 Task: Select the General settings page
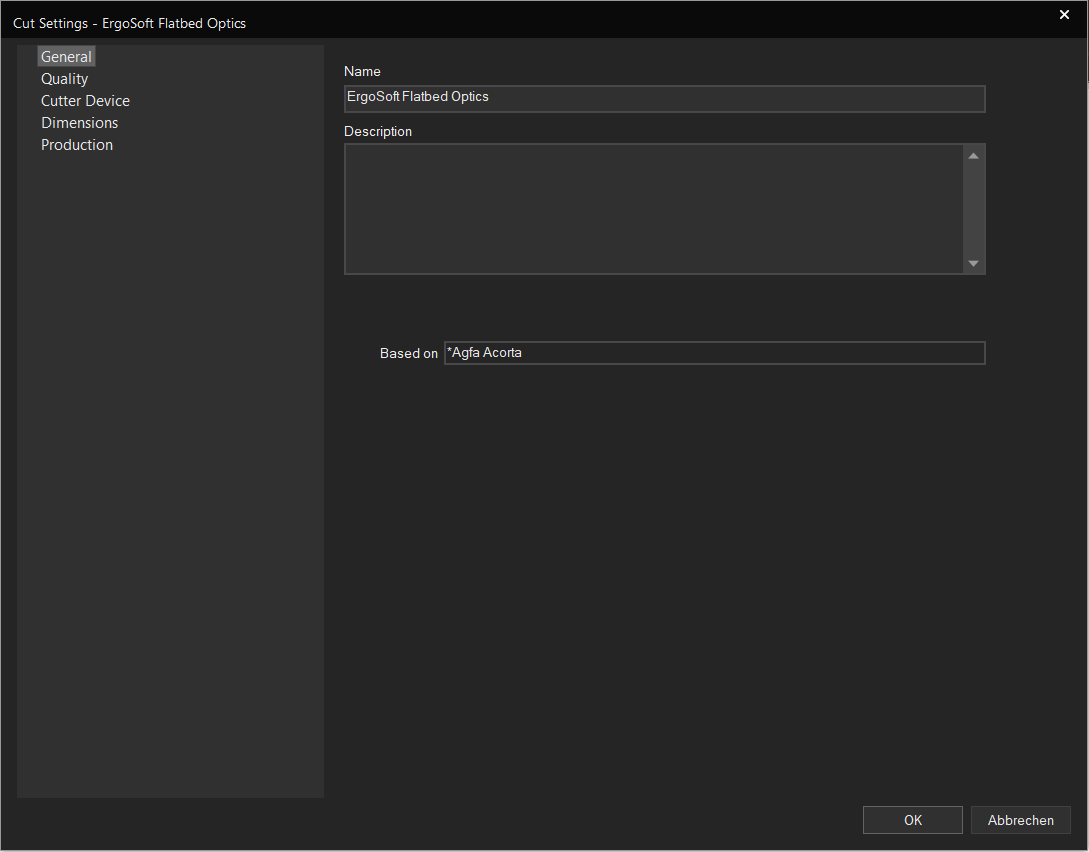click(66, 57)
